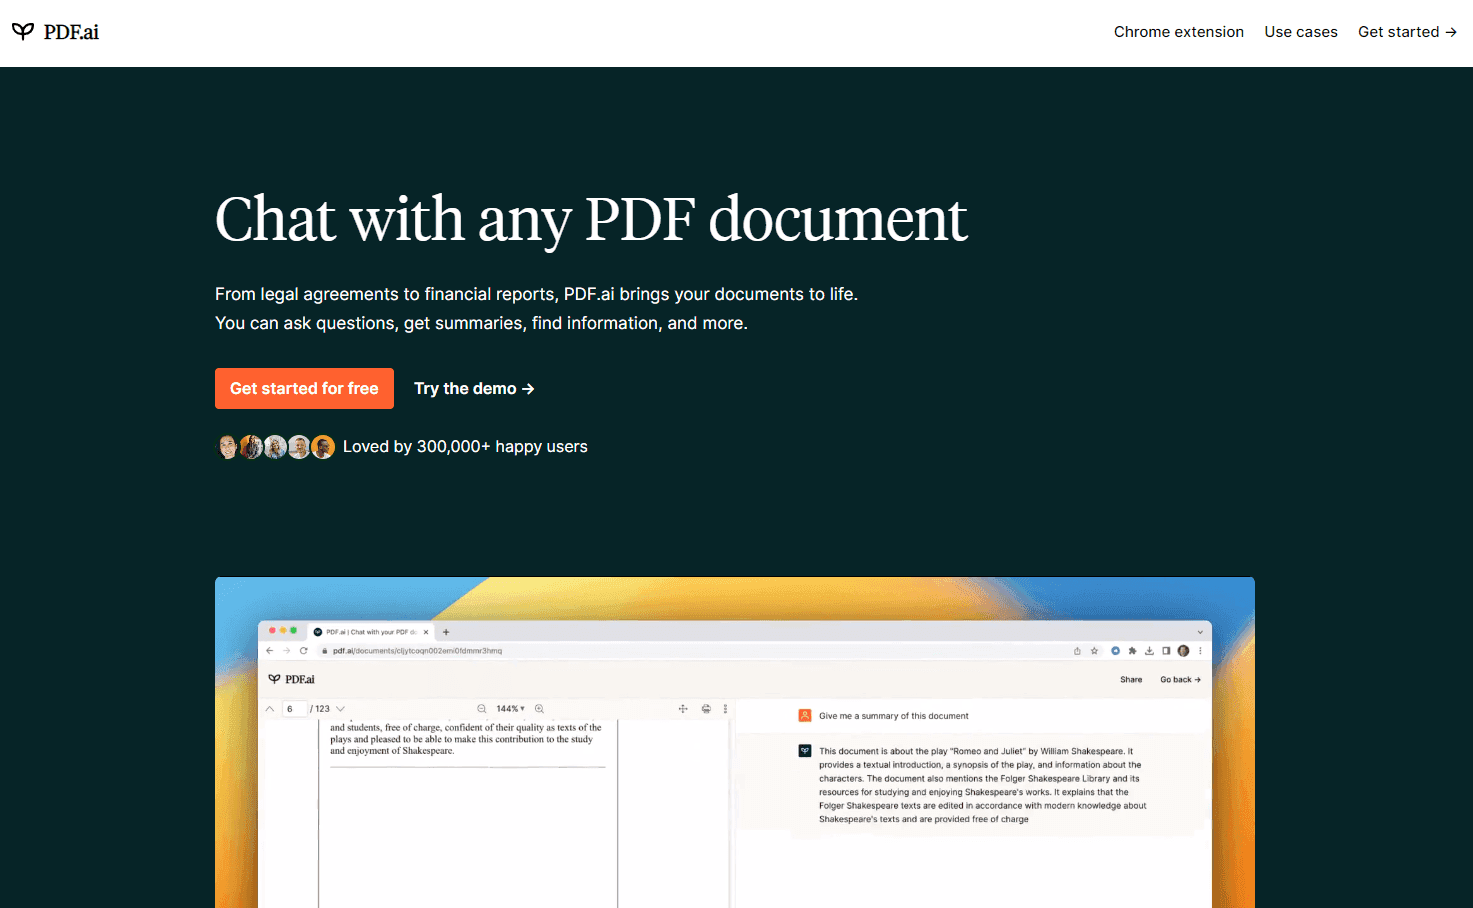Click the Share button in the demo app

1131,680
